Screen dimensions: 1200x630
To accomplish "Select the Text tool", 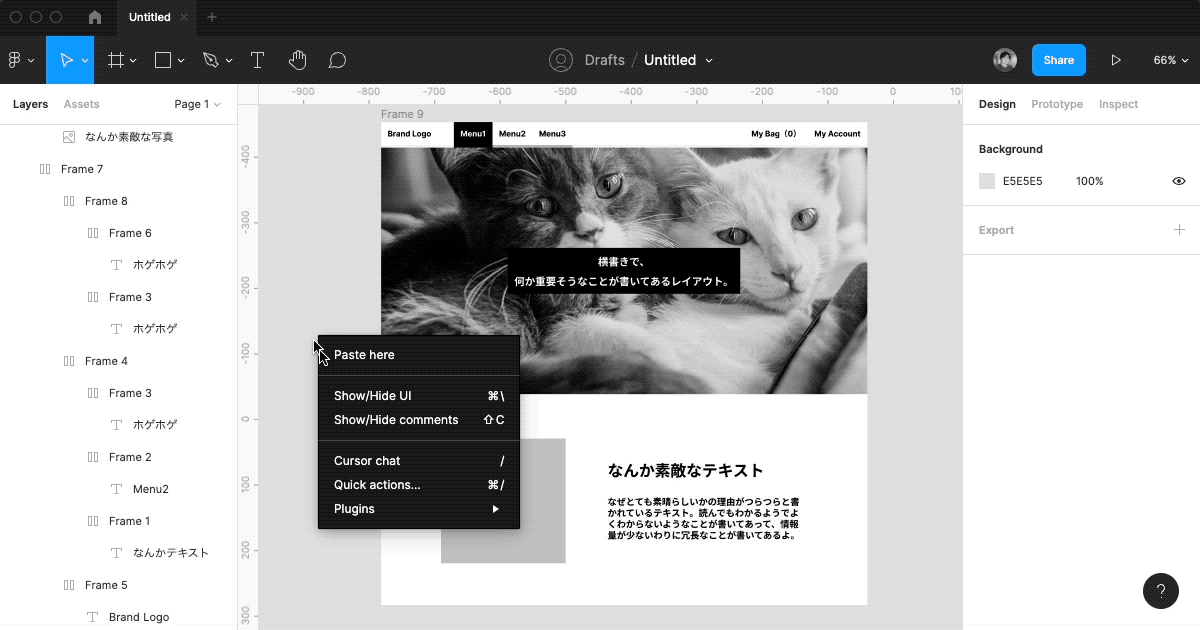I will coord(257,60).
